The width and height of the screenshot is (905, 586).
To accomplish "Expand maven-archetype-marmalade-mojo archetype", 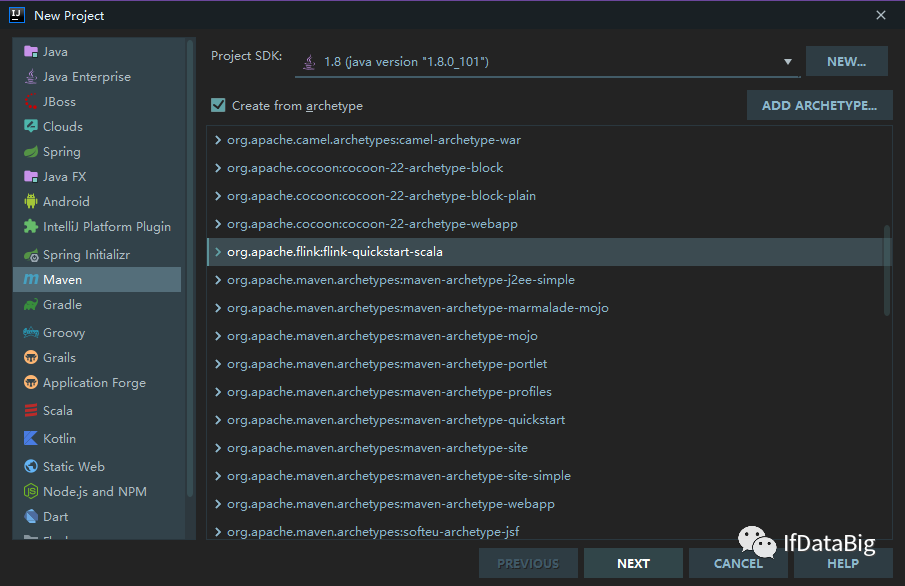I will tap(218, 308).
